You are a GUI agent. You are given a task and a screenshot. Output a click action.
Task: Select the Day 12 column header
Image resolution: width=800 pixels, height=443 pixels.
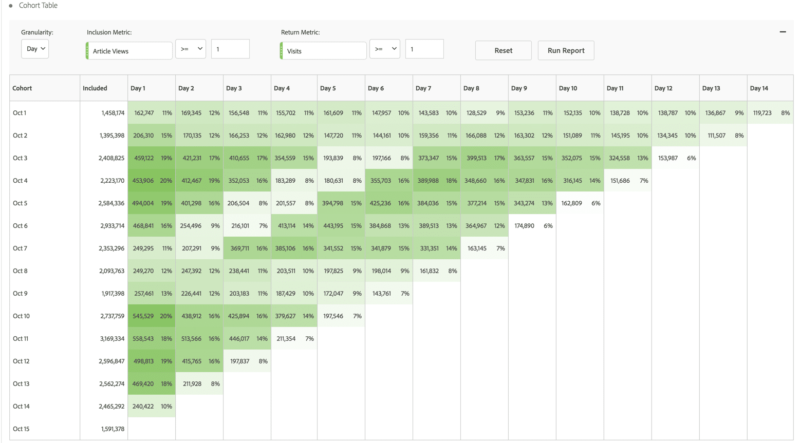[675, 88]
